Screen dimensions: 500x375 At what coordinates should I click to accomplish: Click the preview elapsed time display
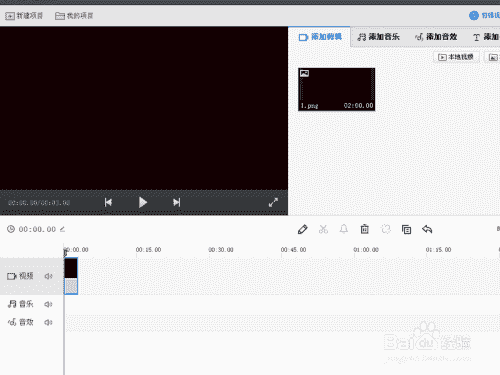[39, 203]
